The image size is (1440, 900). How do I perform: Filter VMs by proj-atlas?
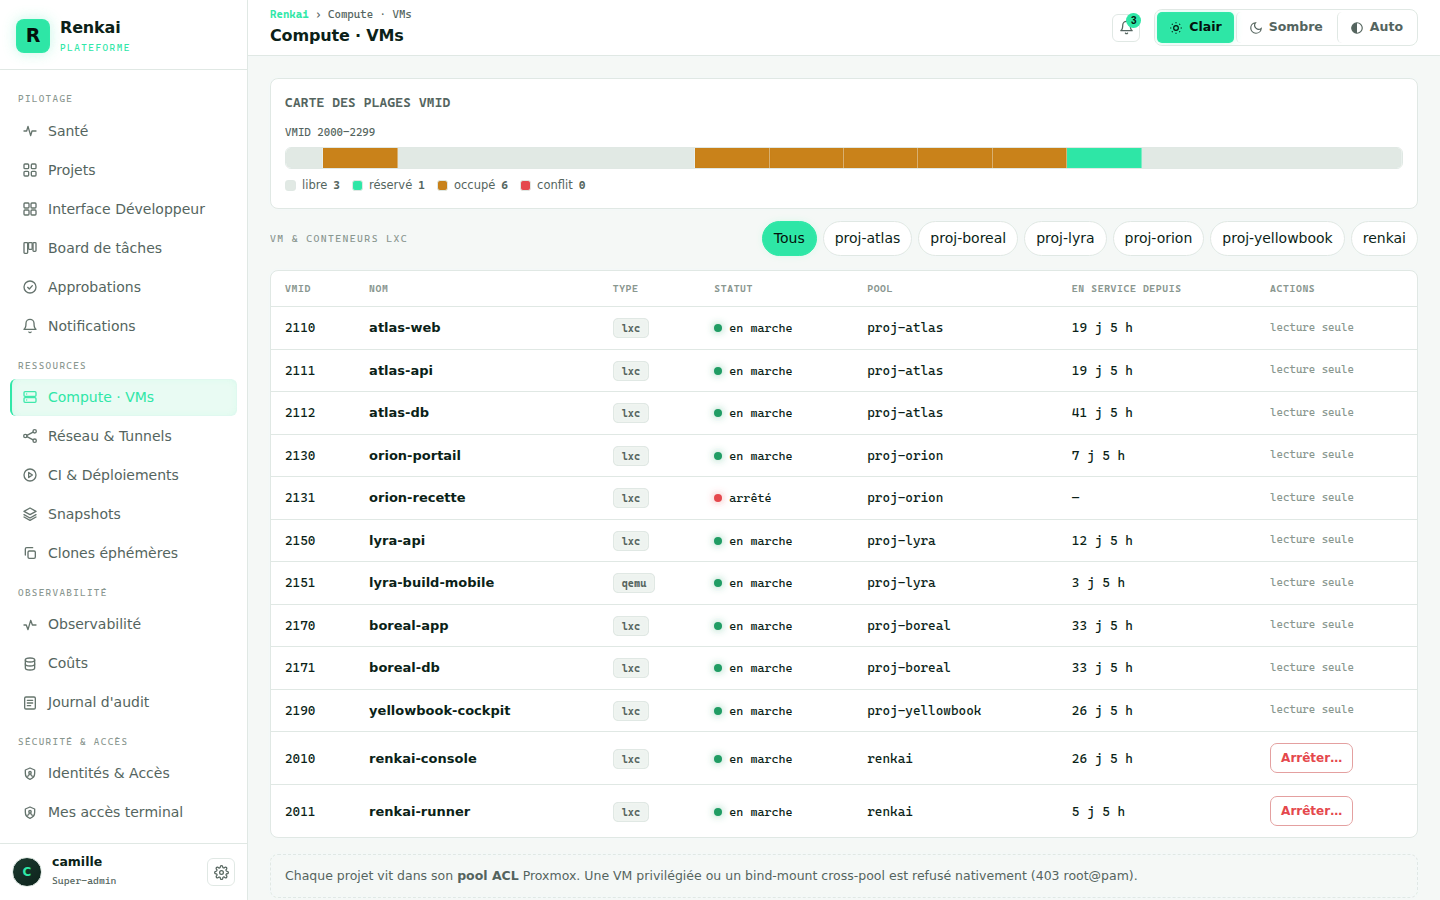(x=867, y=238)
